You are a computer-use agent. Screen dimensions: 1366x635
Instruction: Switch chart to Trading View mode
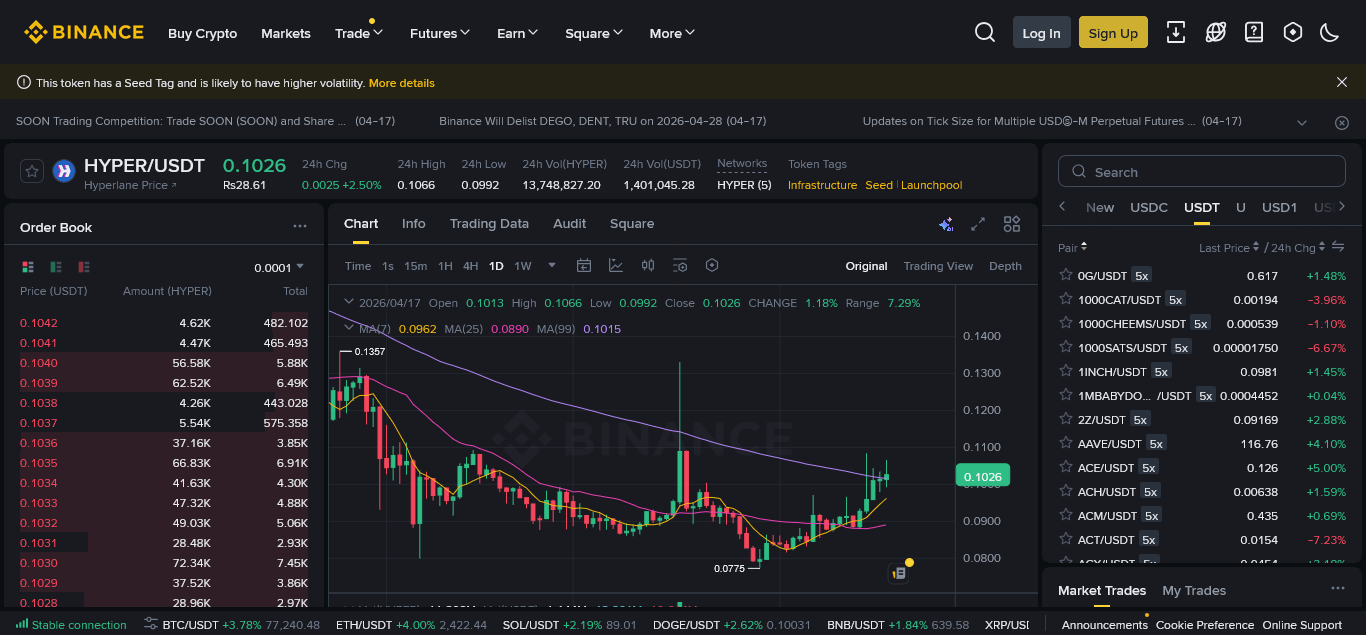938,266
